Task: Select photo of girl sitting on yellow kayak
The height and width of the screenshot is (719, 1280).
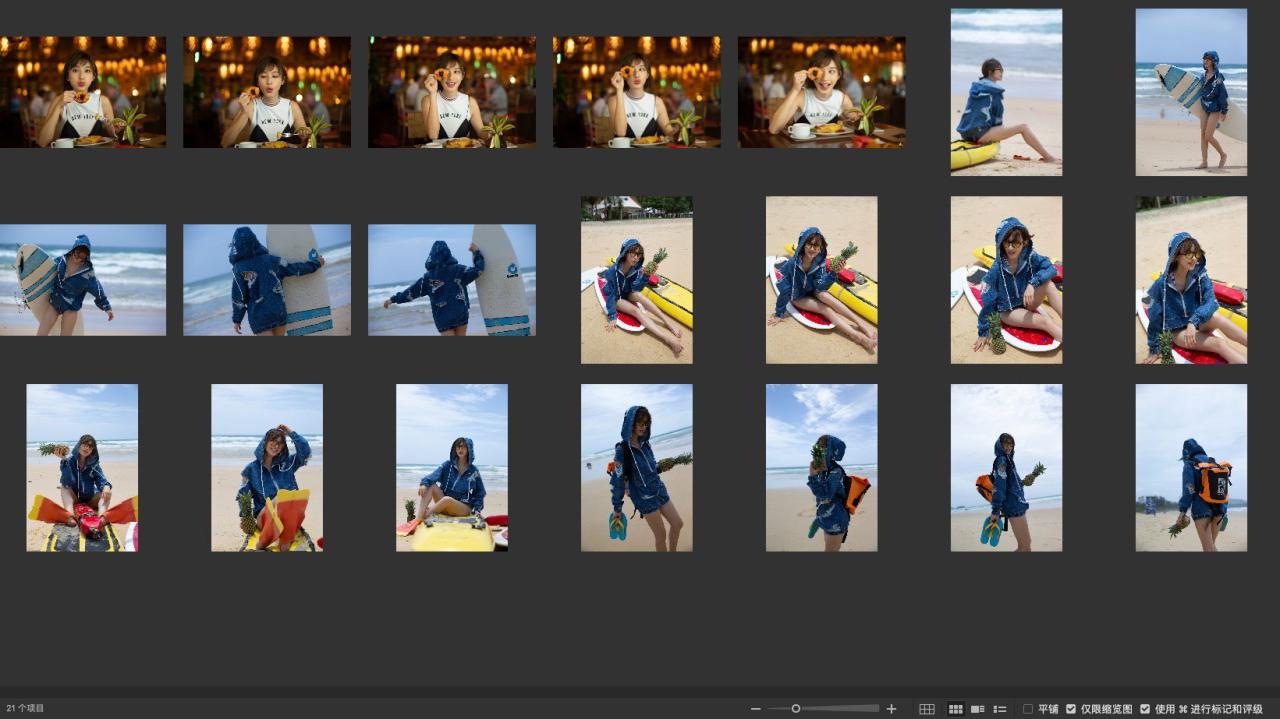Action: click(451, 468)
